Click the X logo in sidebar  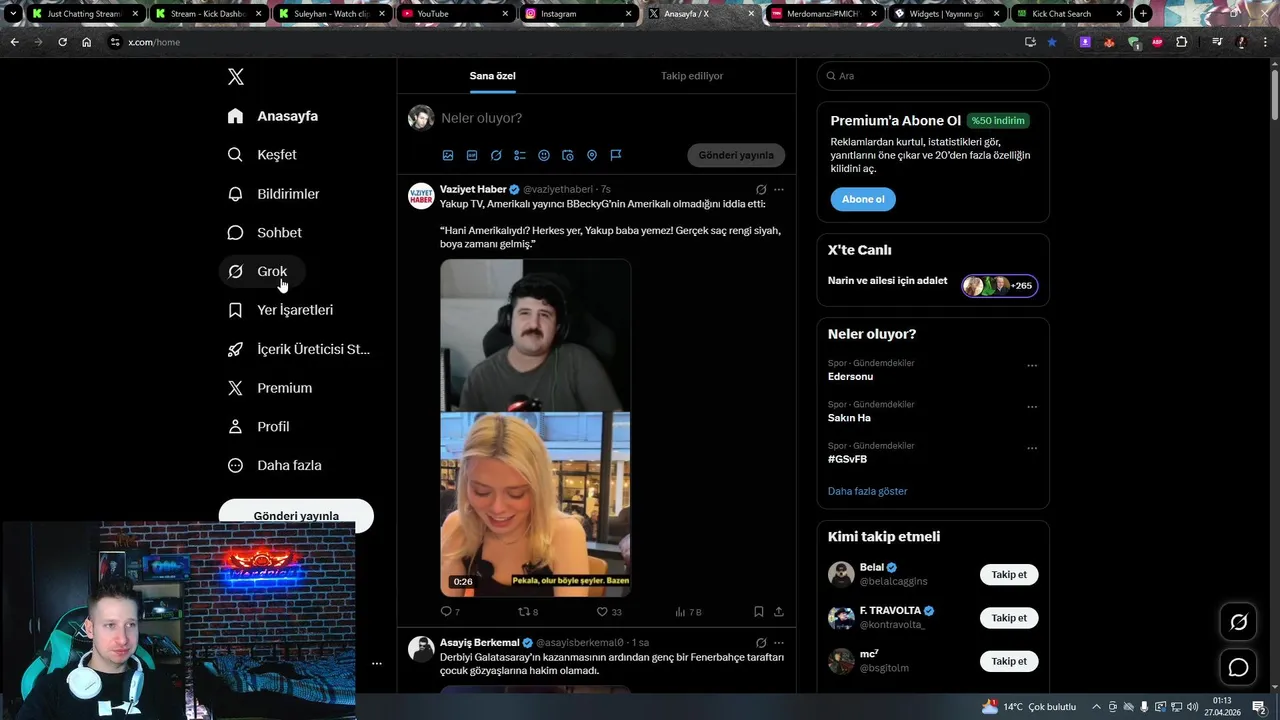235,77
